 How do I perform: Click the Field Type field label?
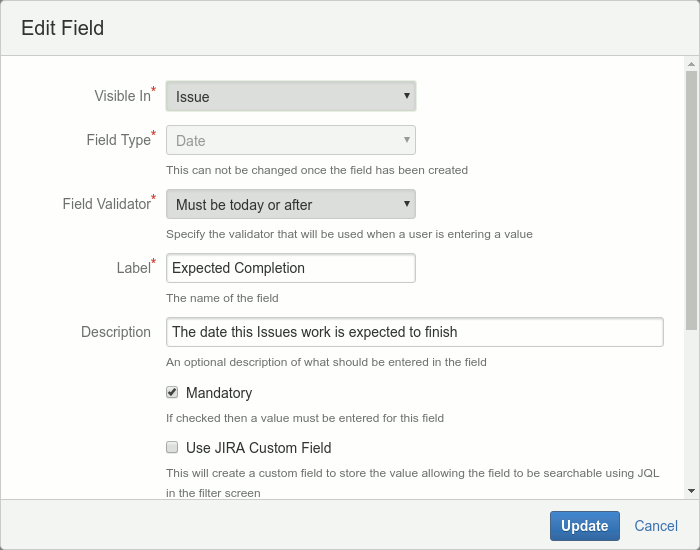pyautogui.click(x=118, y=140)
